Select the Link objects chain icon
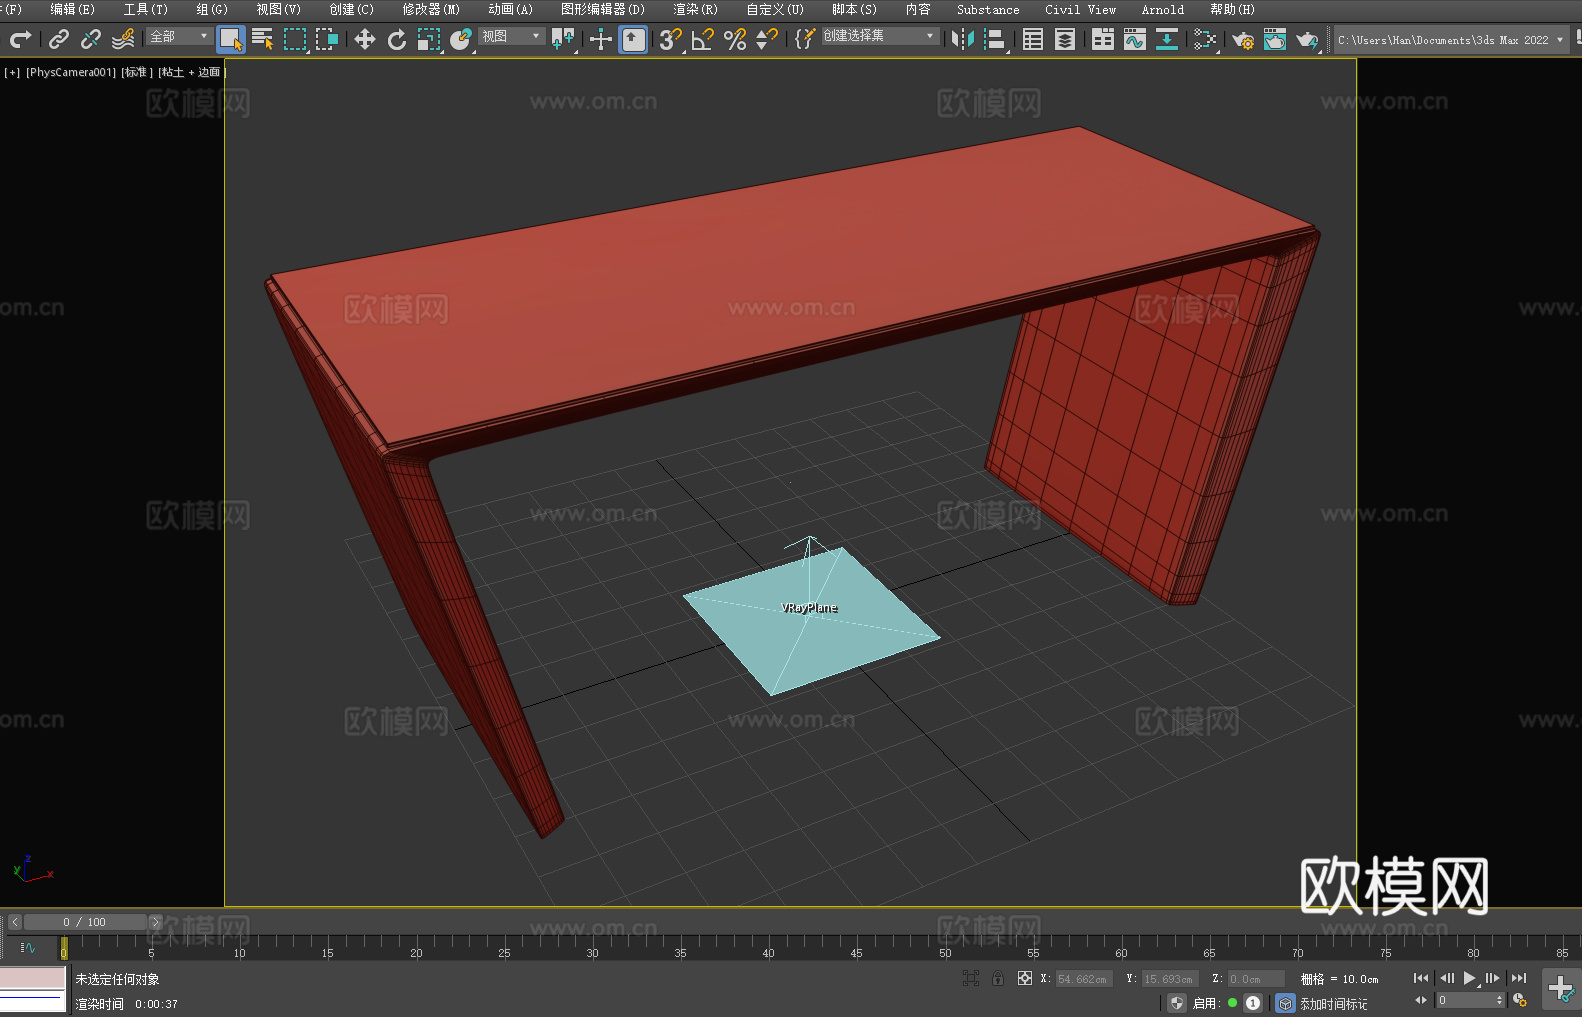The width and height of the screenshot is (1582, 1017). click(59, 39)
